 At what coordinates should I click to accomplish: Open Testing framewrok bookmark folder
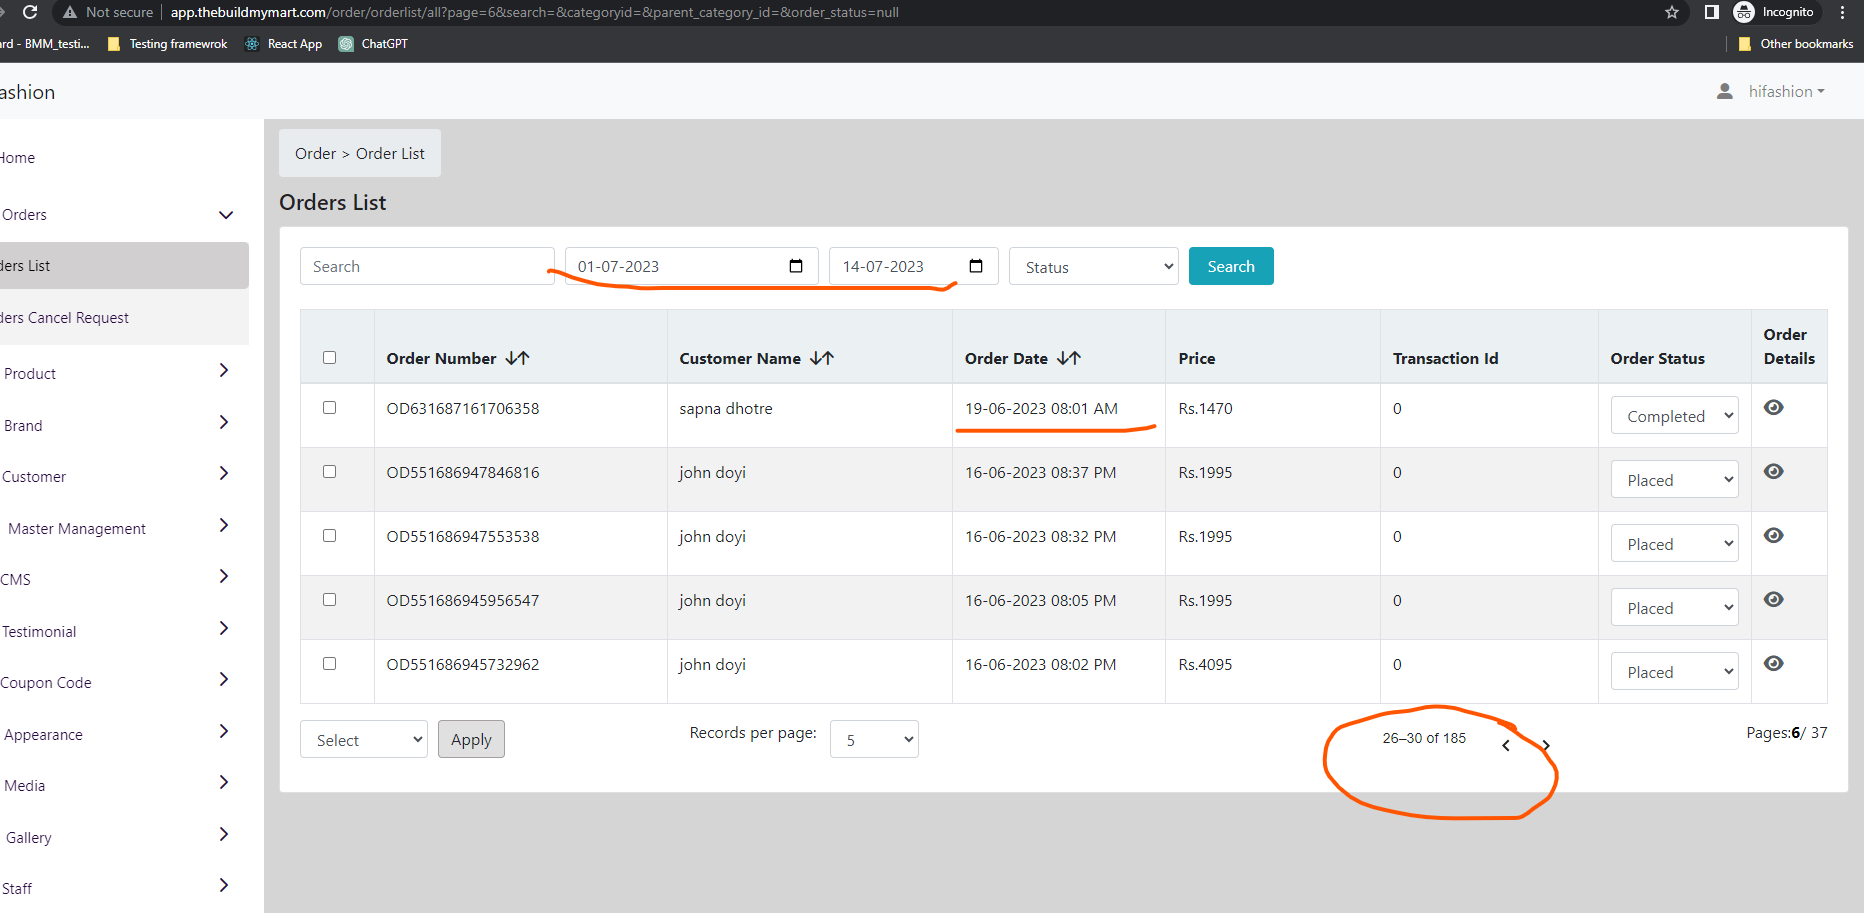pos(168,44)
